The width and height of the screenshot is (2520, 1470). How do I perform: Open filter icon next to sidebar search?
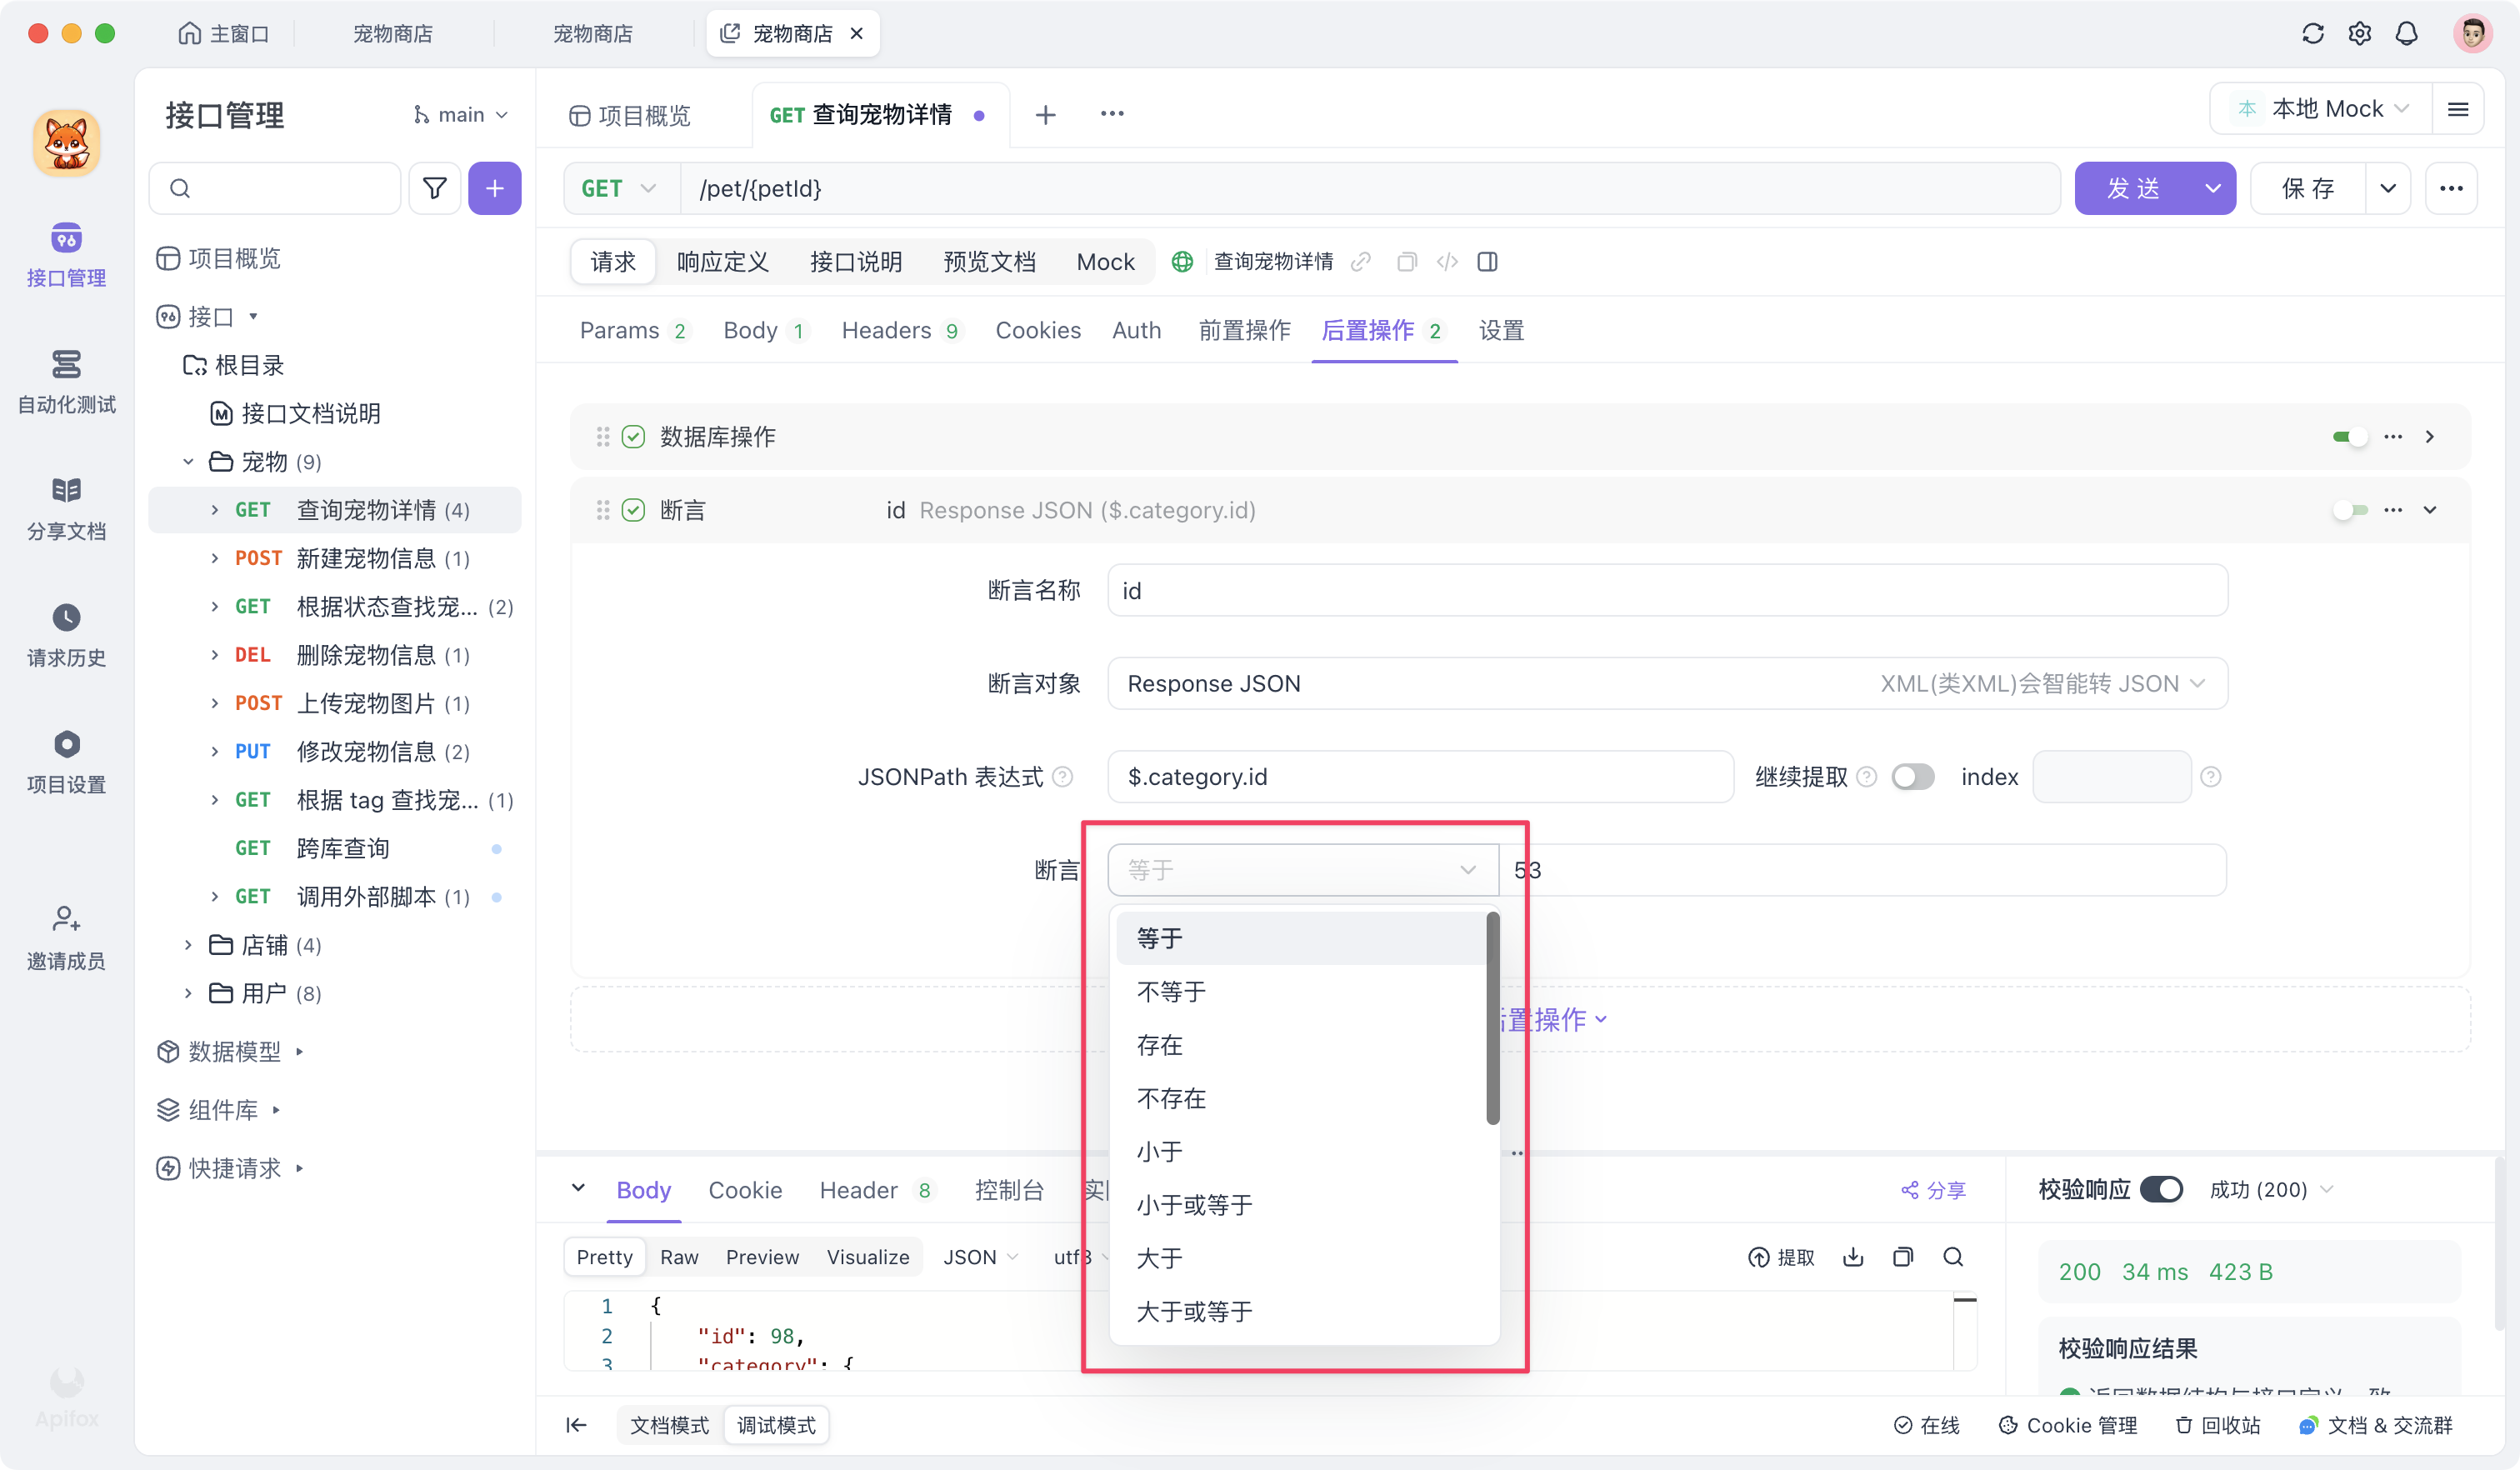point(435,188)
